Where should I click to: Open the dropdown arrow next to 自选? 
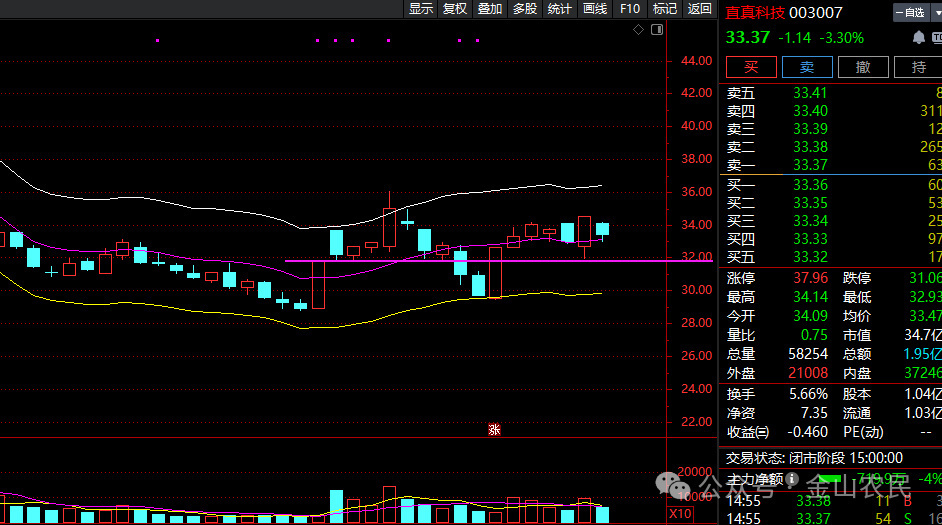click(934, 13)
